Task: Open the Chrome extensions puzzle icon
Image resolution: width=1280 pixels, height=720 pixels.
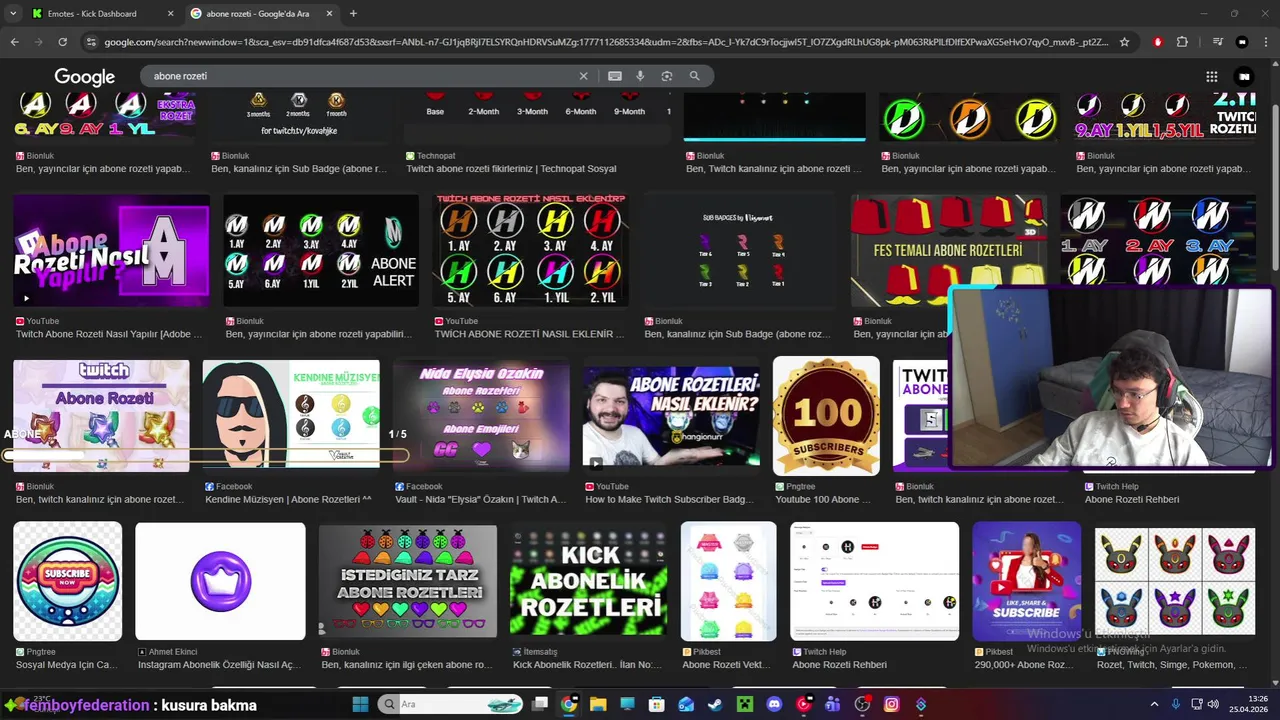Action: 1182,42
